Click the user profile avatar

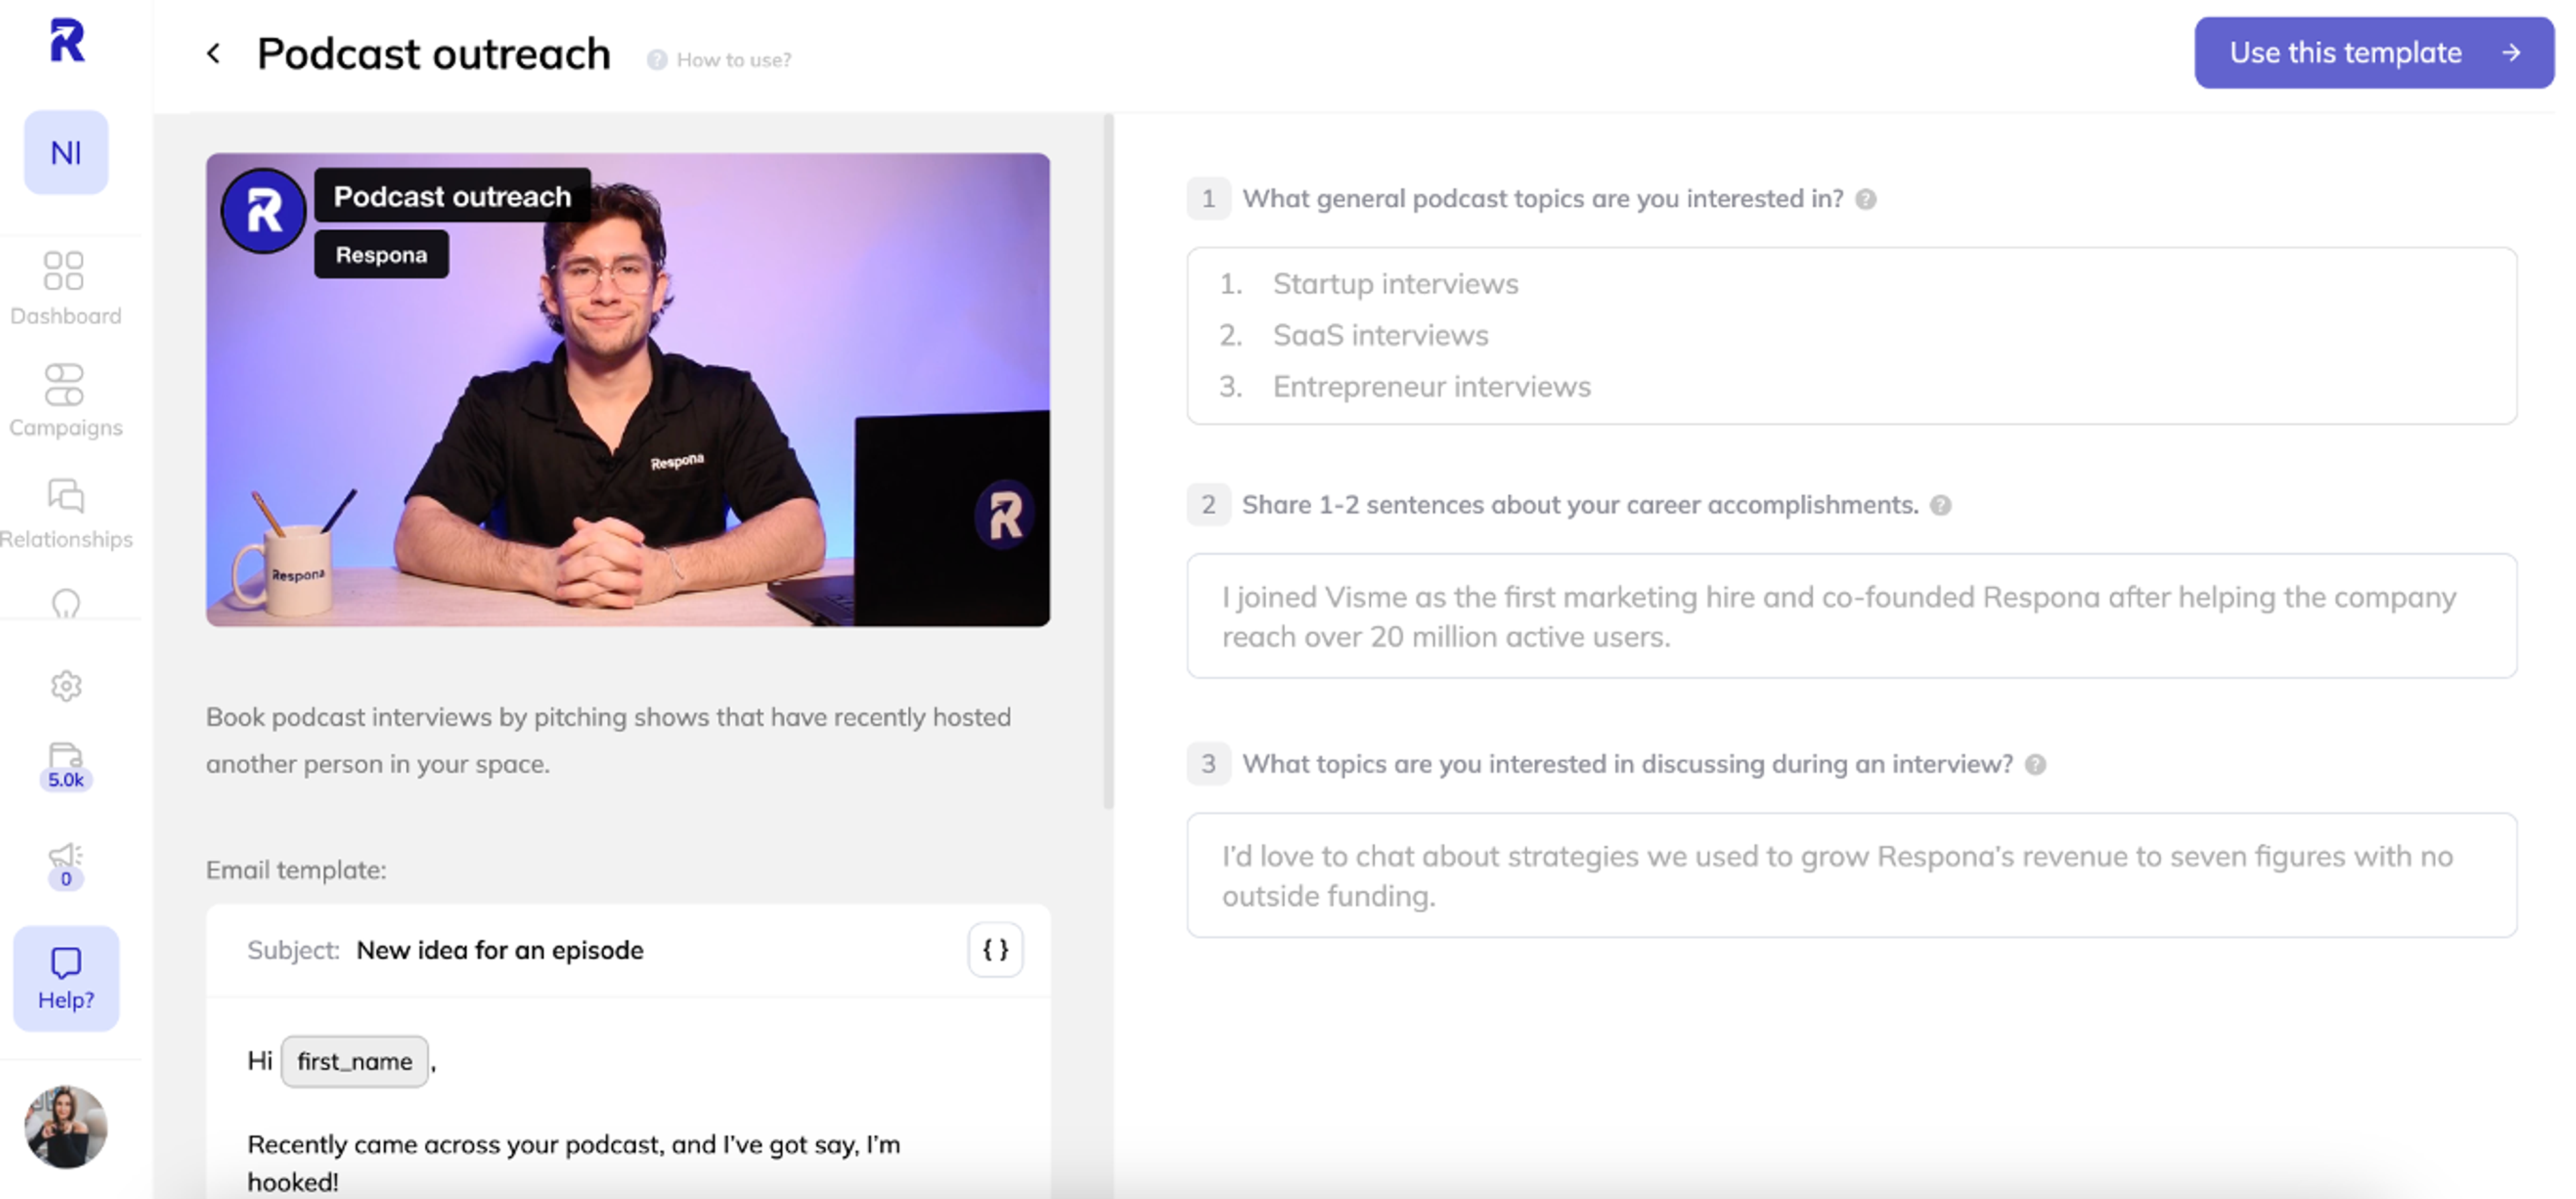pyautogui.click(x=66, y=1127)
